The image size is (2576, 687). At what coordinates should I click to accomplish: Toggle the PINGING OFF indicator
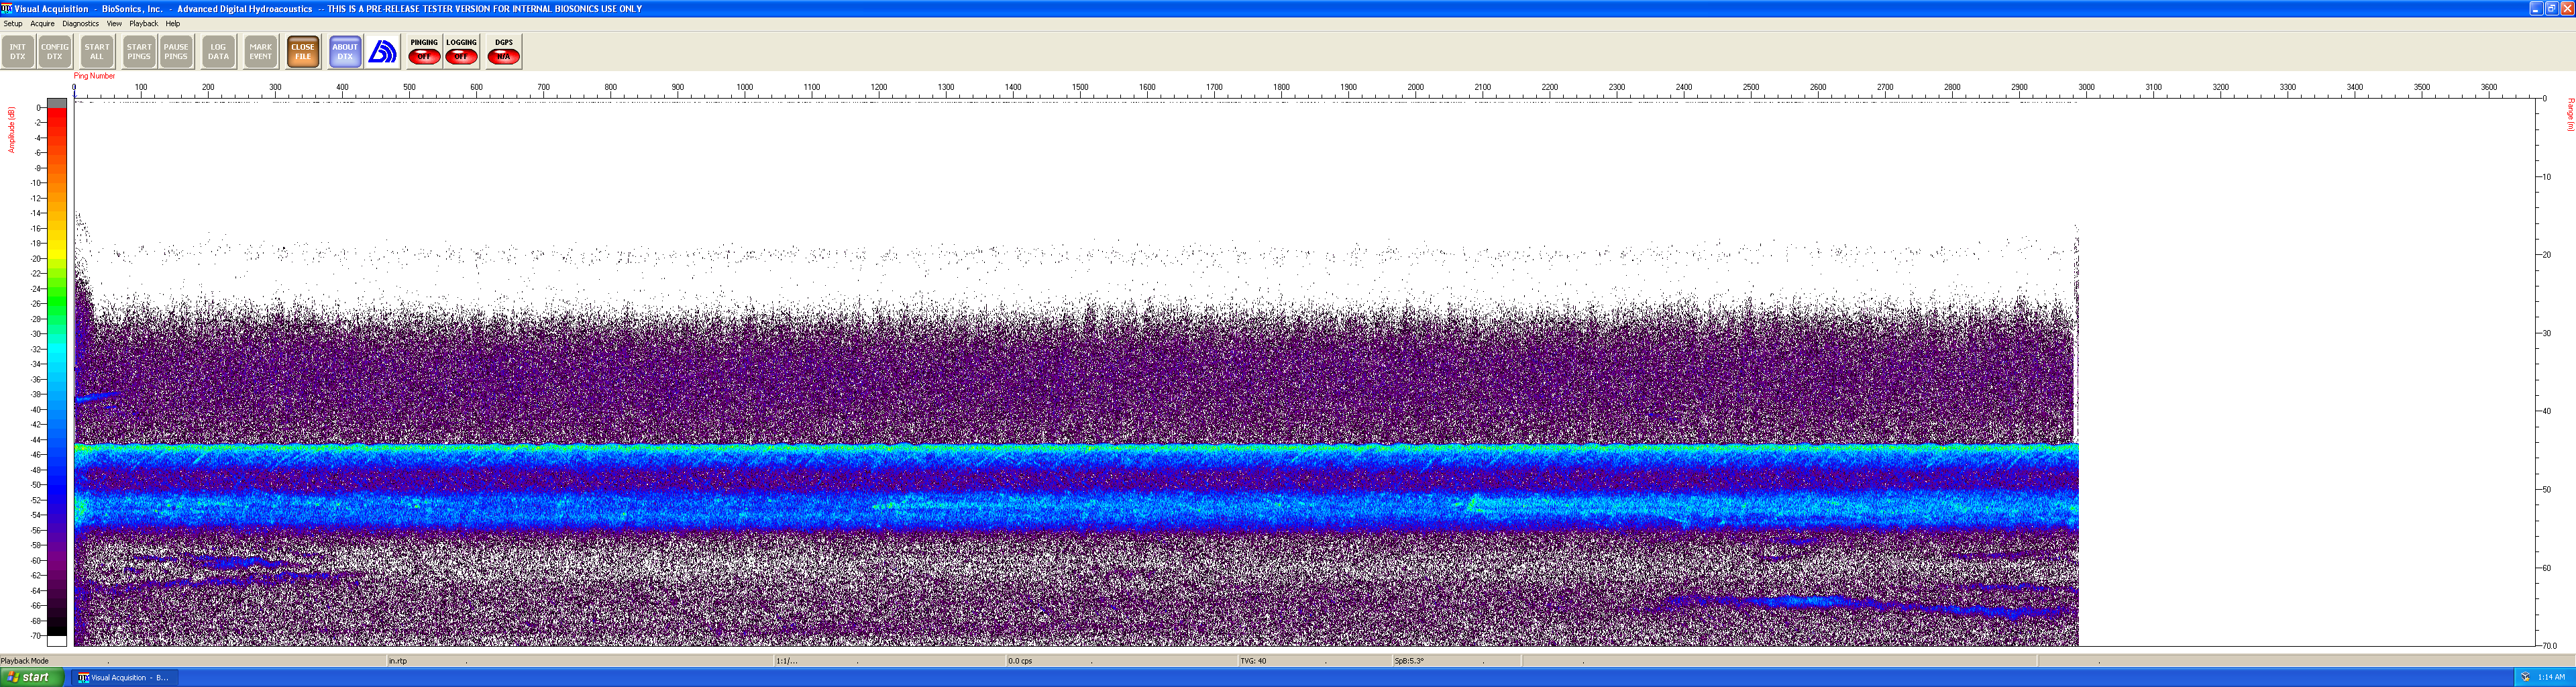click(x=424, y=51)
